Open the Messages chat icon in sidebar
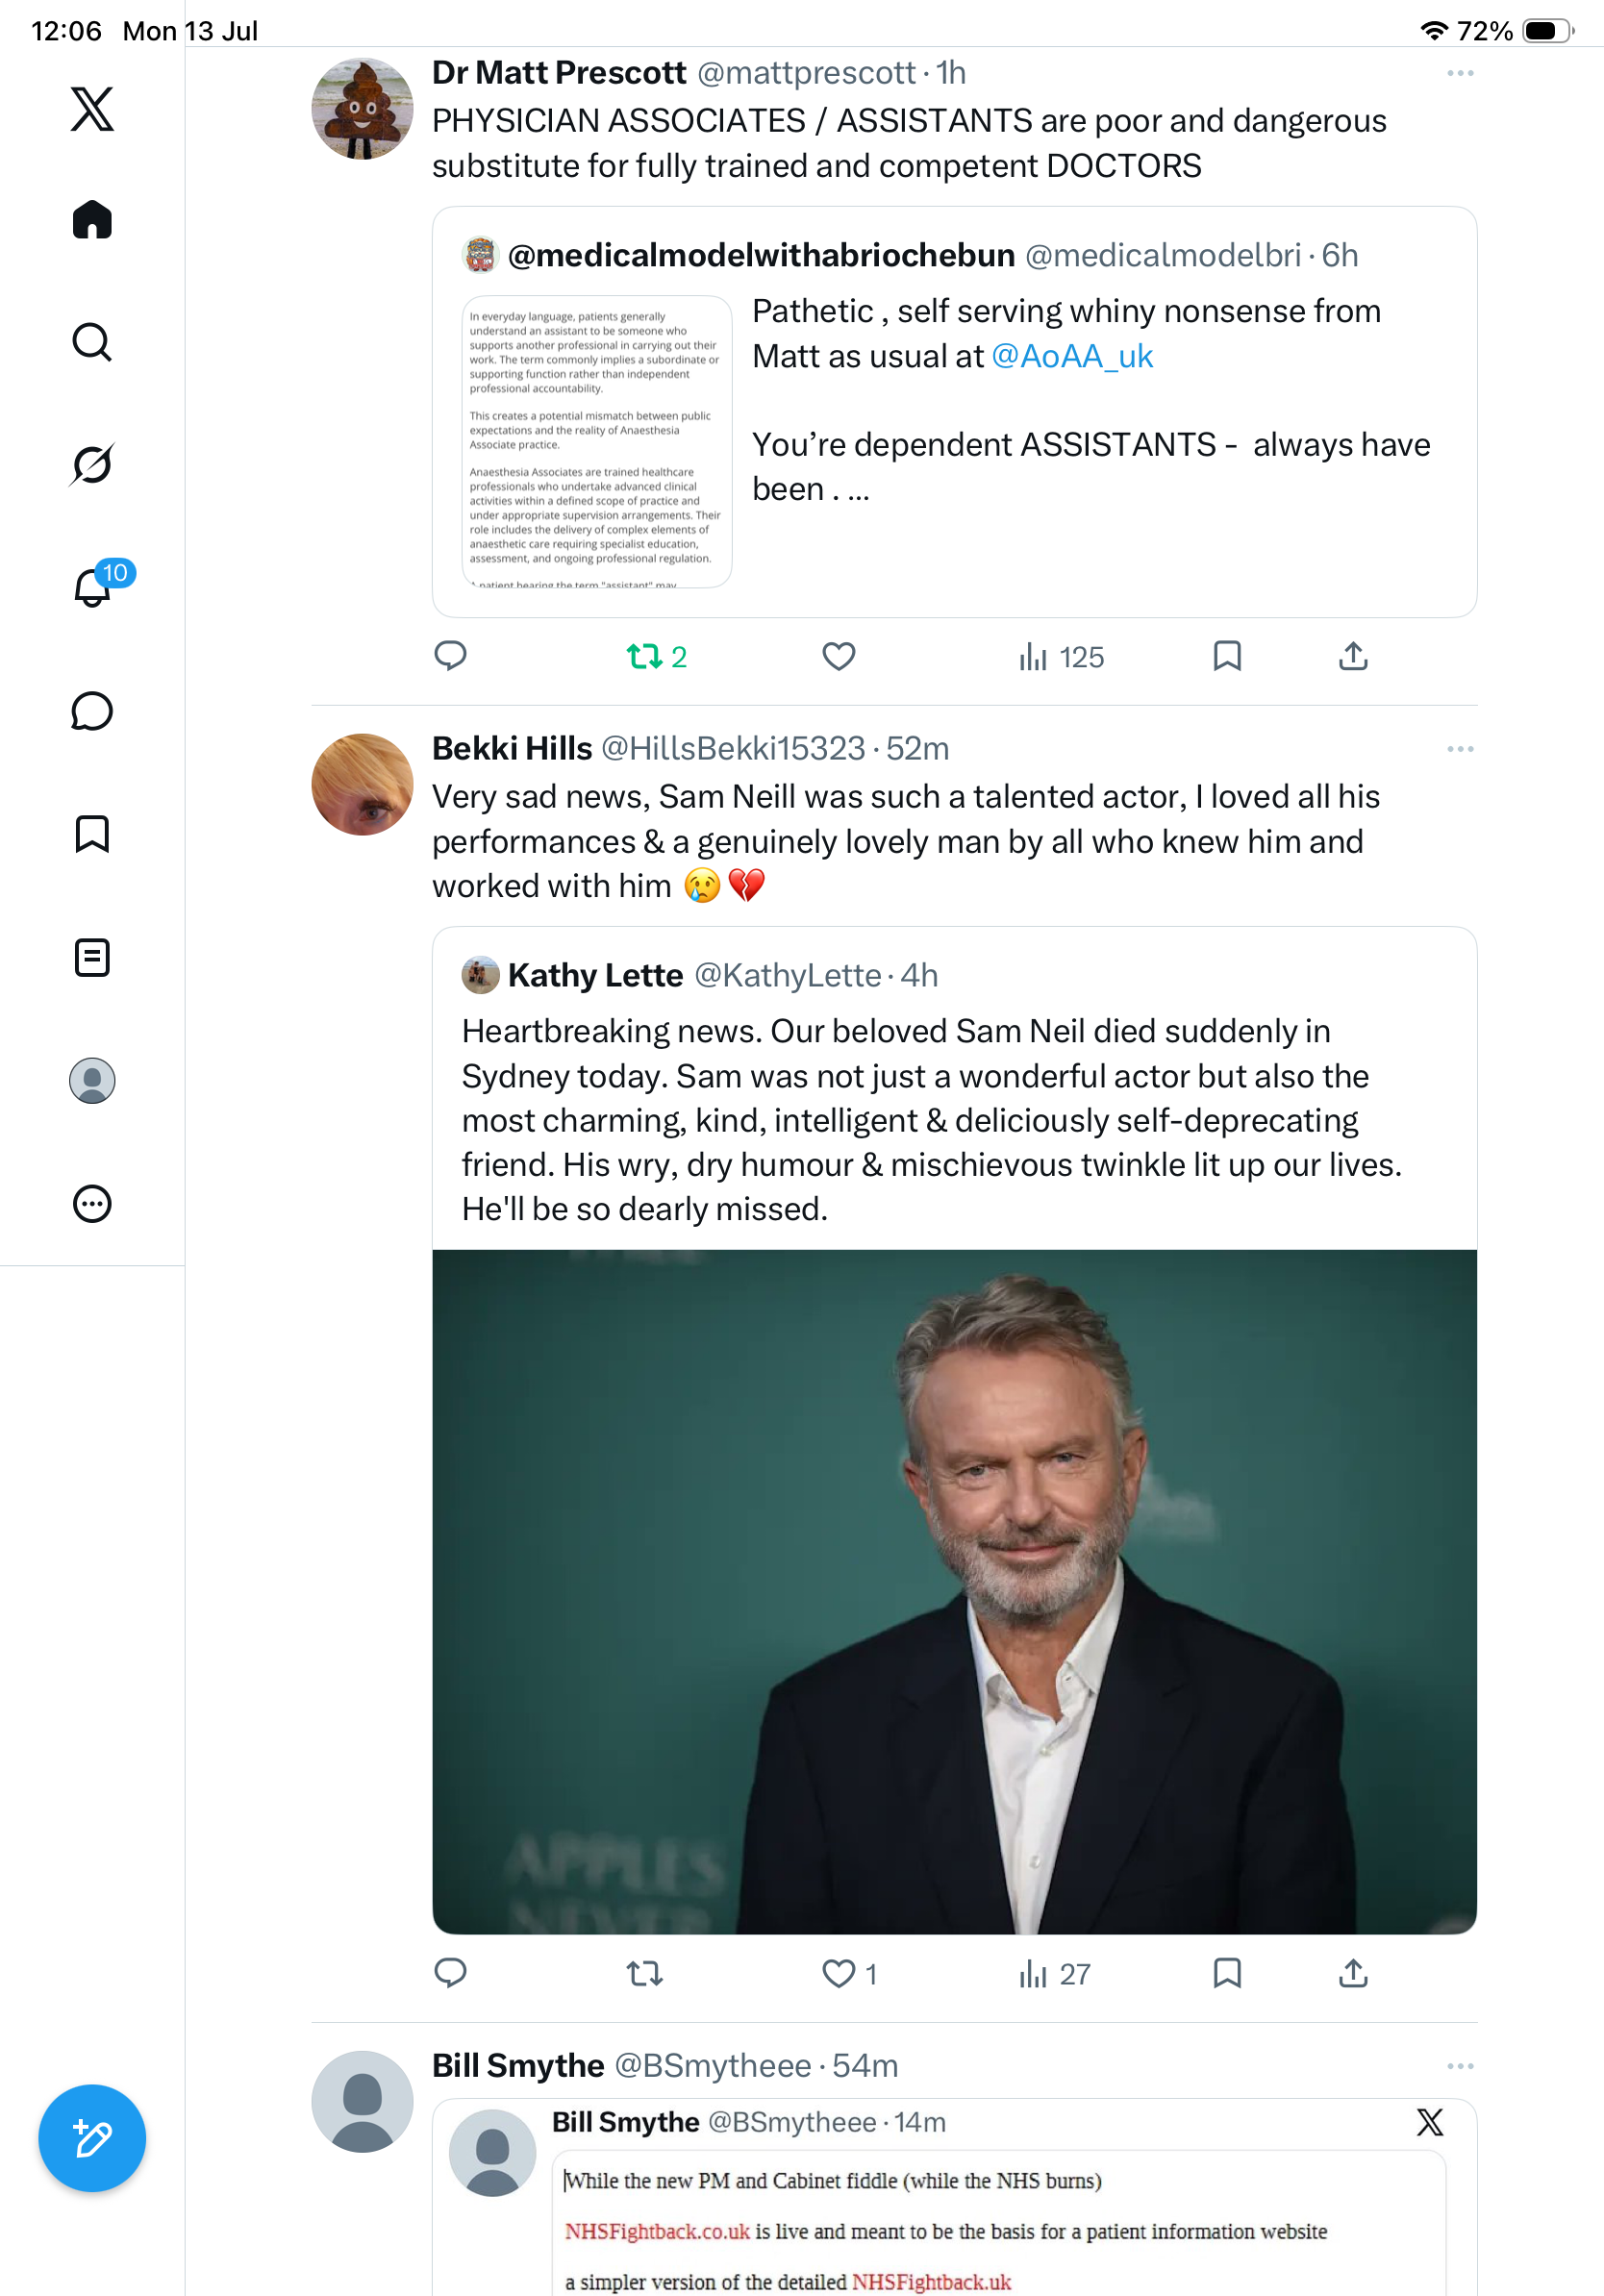This screenshot has height=2296, width=1604. (x=92, y=711)
